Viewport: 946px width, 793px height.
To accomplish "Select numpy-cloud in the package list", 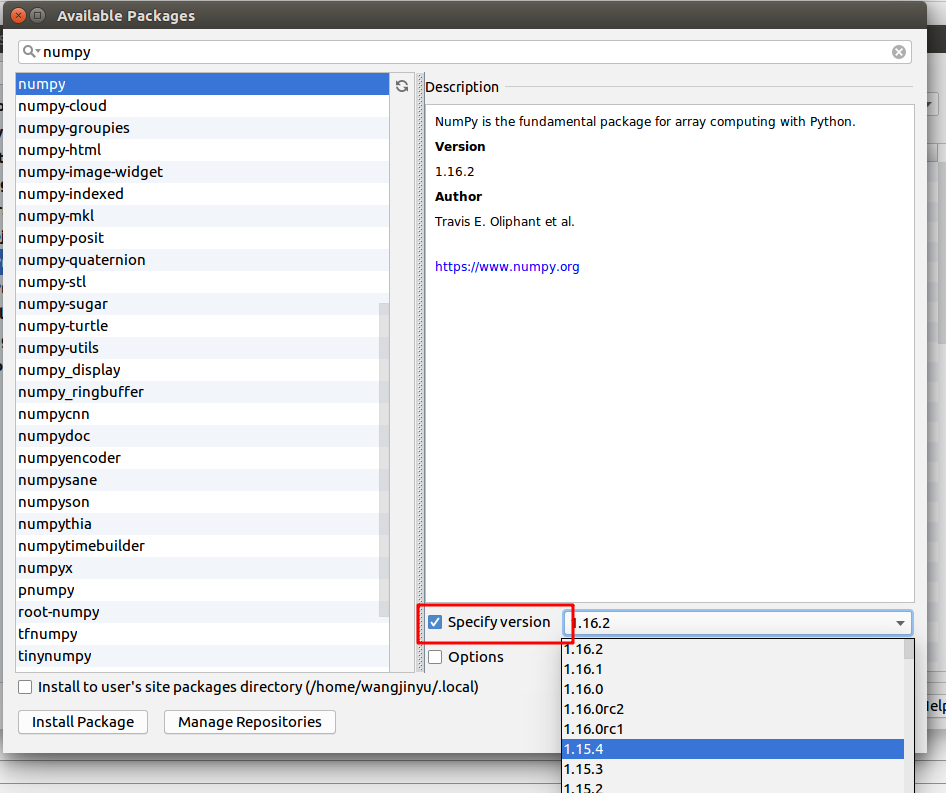I will [x=203, y=106].
